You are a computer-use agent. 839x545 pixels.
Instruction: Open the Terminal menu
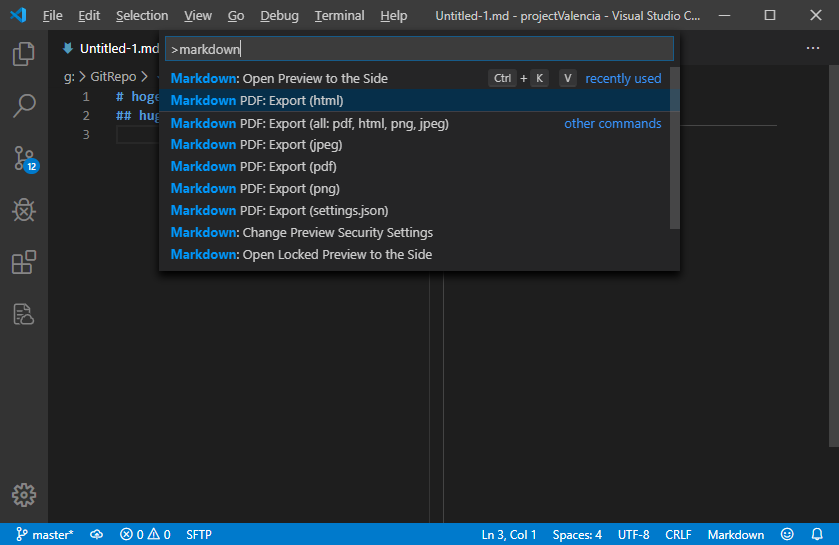click(339, 16)
